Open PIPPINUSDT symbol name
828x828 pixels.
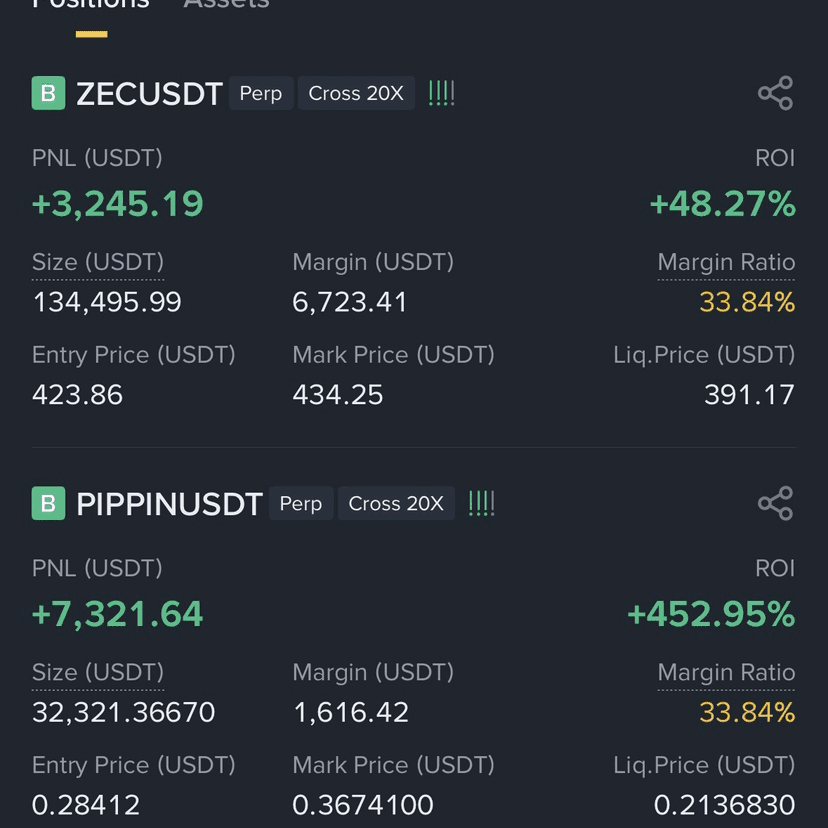coord(169,504)
